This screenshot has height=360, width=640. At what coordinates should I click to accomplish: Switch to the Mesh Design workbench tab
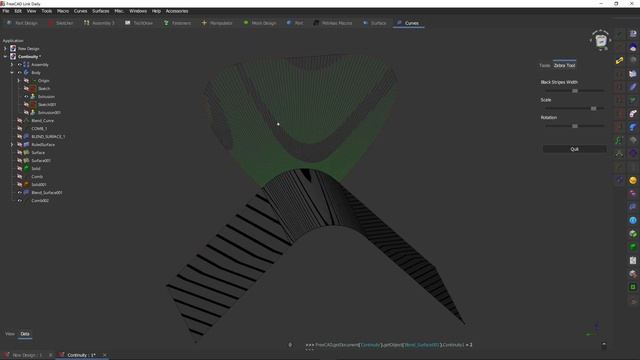pos(260,23)
